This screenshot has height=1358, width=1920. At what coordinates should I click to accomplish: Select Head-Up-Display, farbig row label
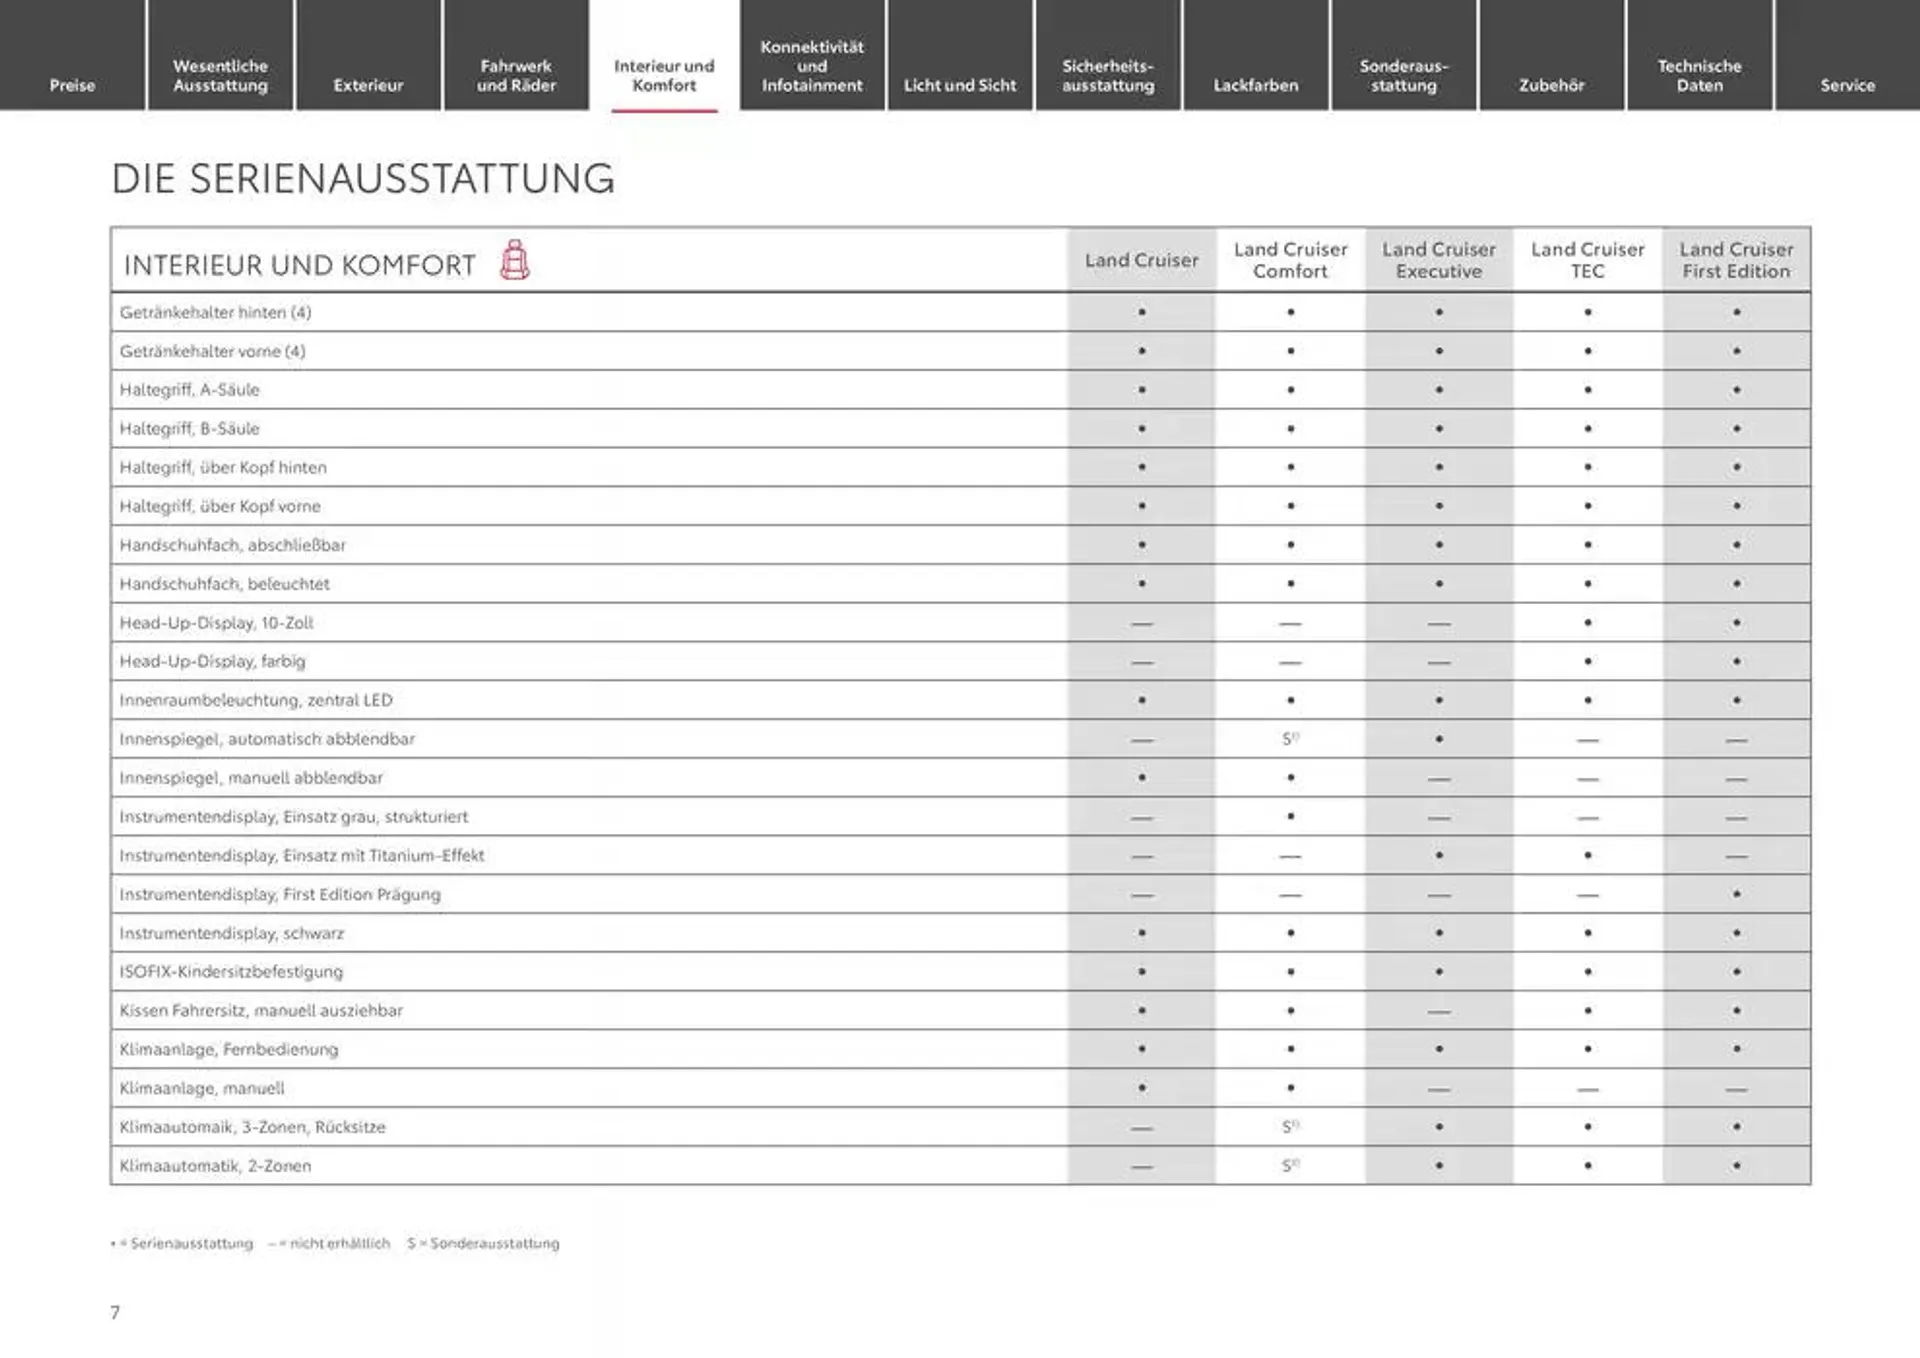(212, 661)
